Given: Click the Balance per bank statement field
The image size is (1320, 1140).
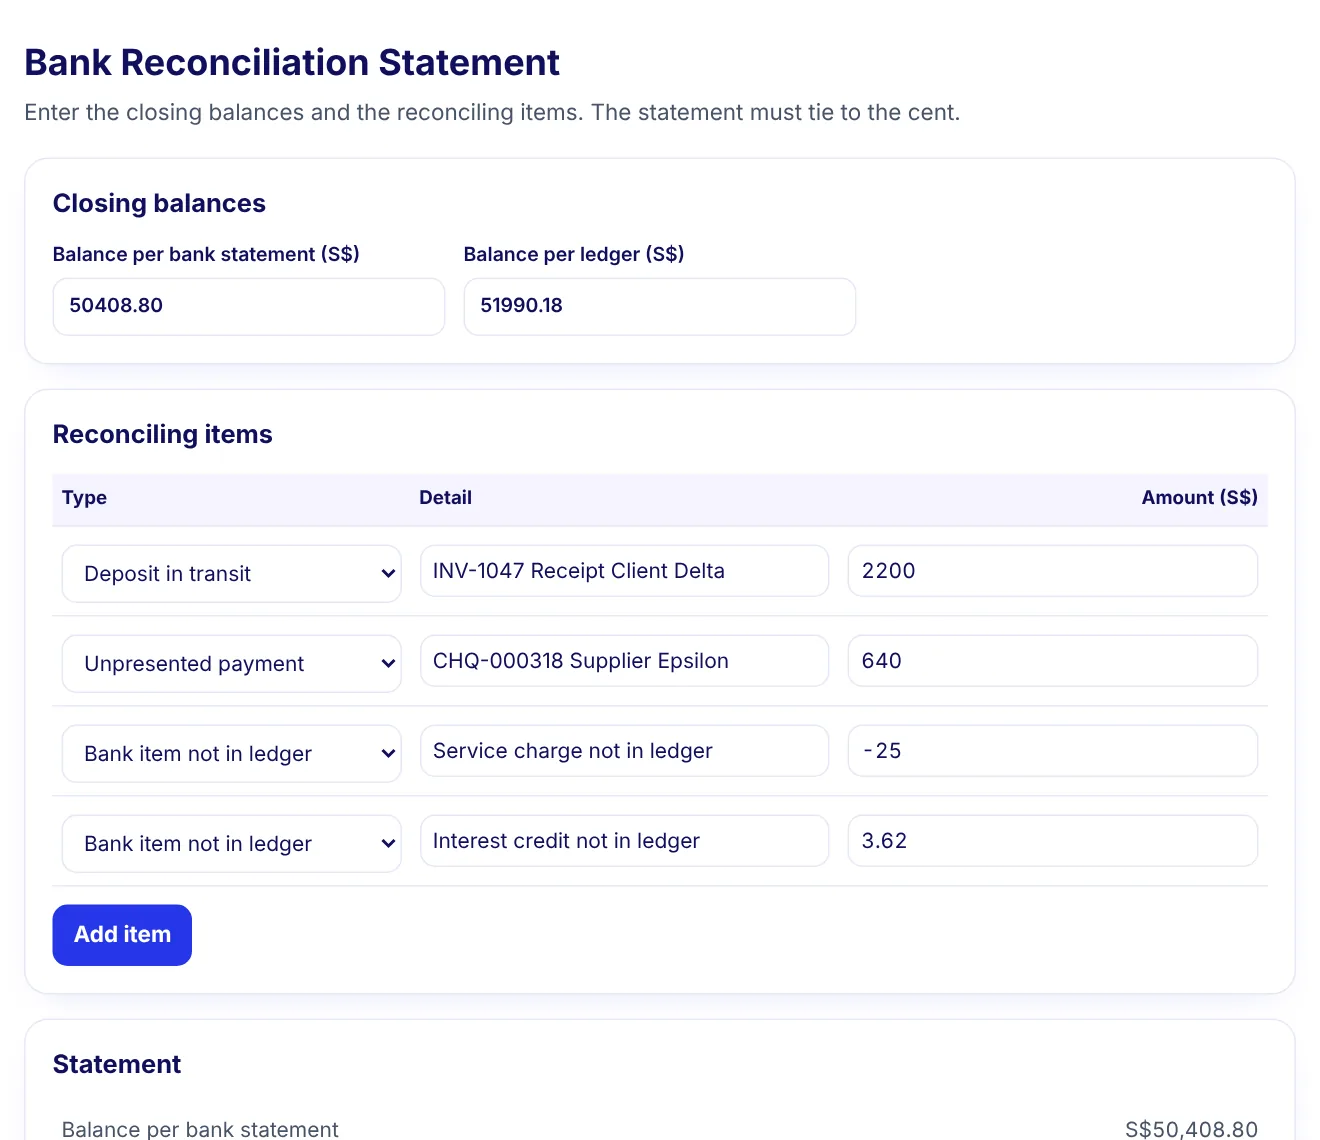Looking at the screenshot, I should (x=248, y=306).
